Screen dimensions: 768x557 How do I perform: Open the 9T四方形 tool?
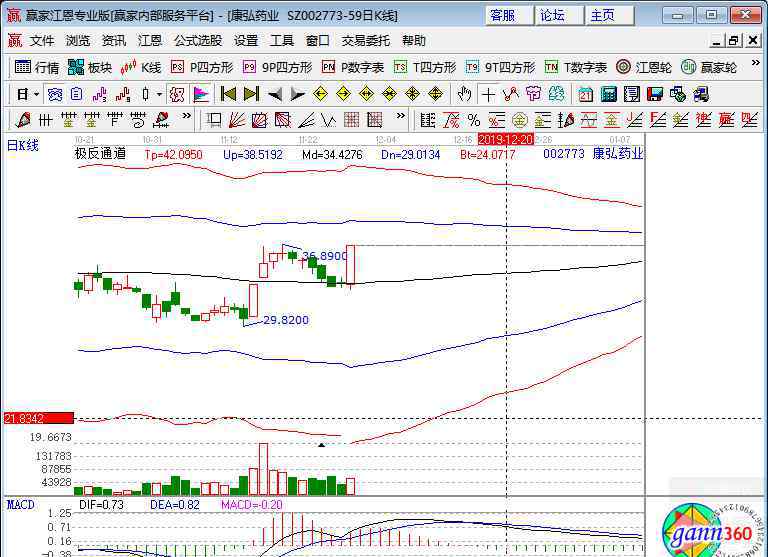point(500,67)
